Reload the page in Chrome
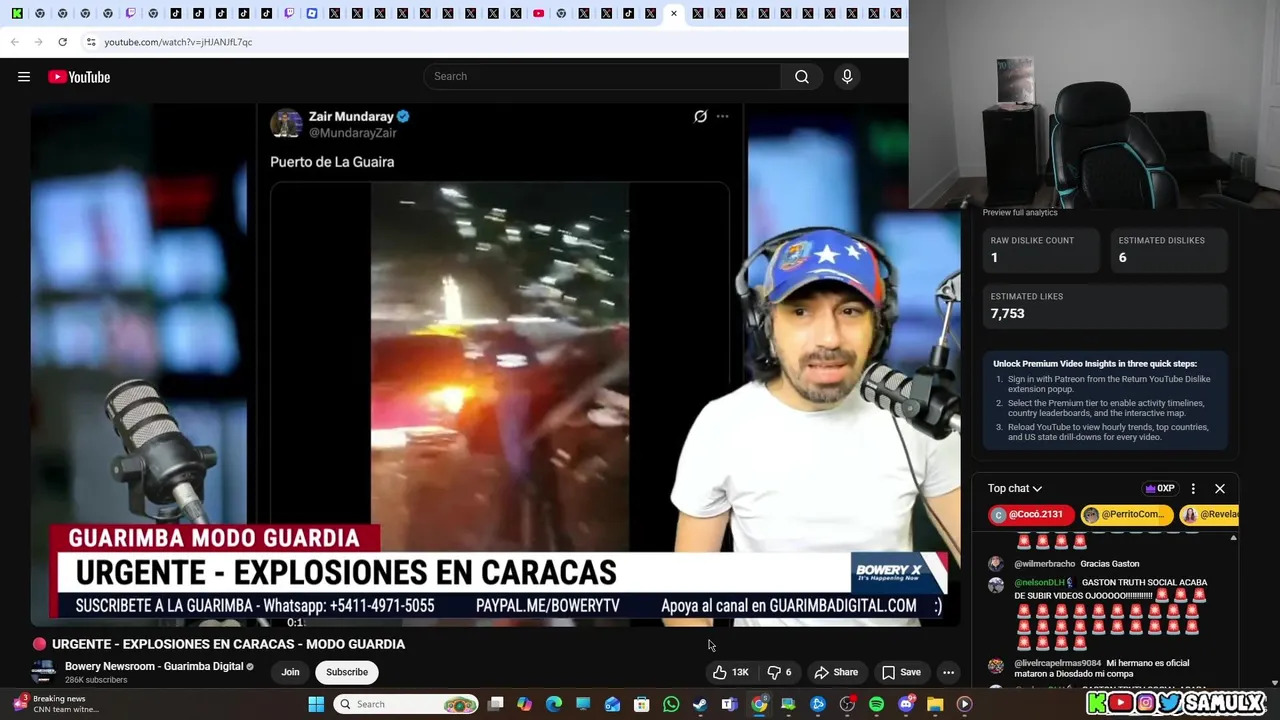The height and width of the screenshot is (720, 1280). pyautogui.click(x=62, y=42)
